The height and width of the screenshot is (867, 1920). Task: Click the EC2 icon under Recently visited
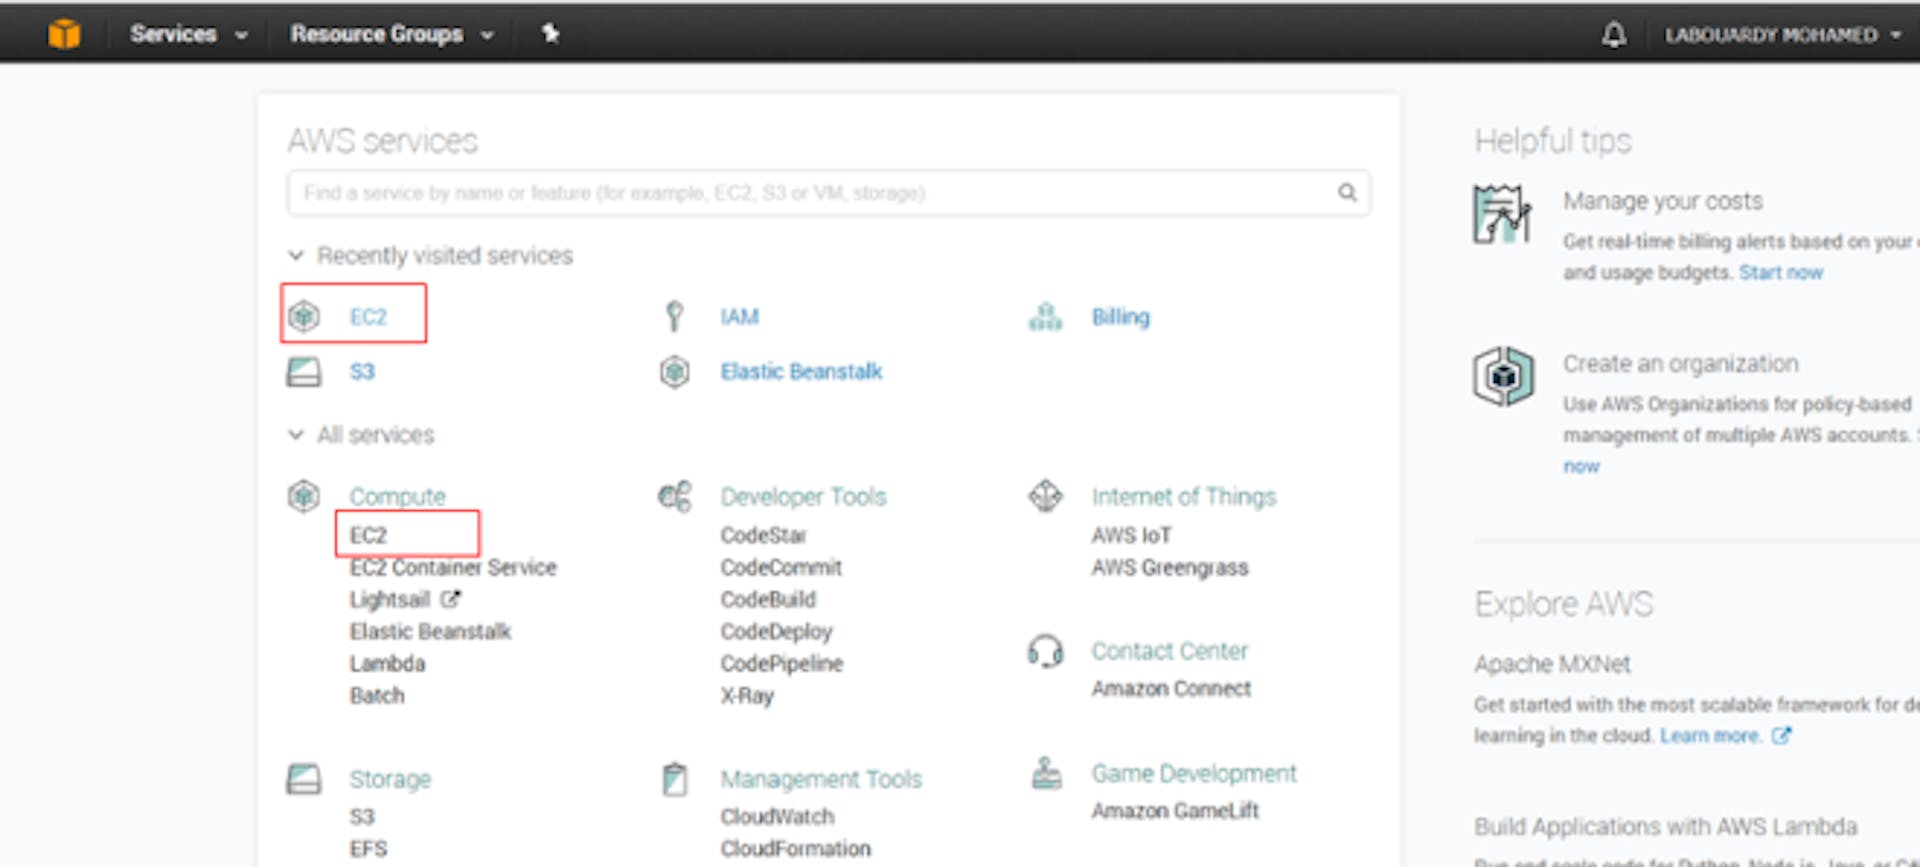pos(304,316)
